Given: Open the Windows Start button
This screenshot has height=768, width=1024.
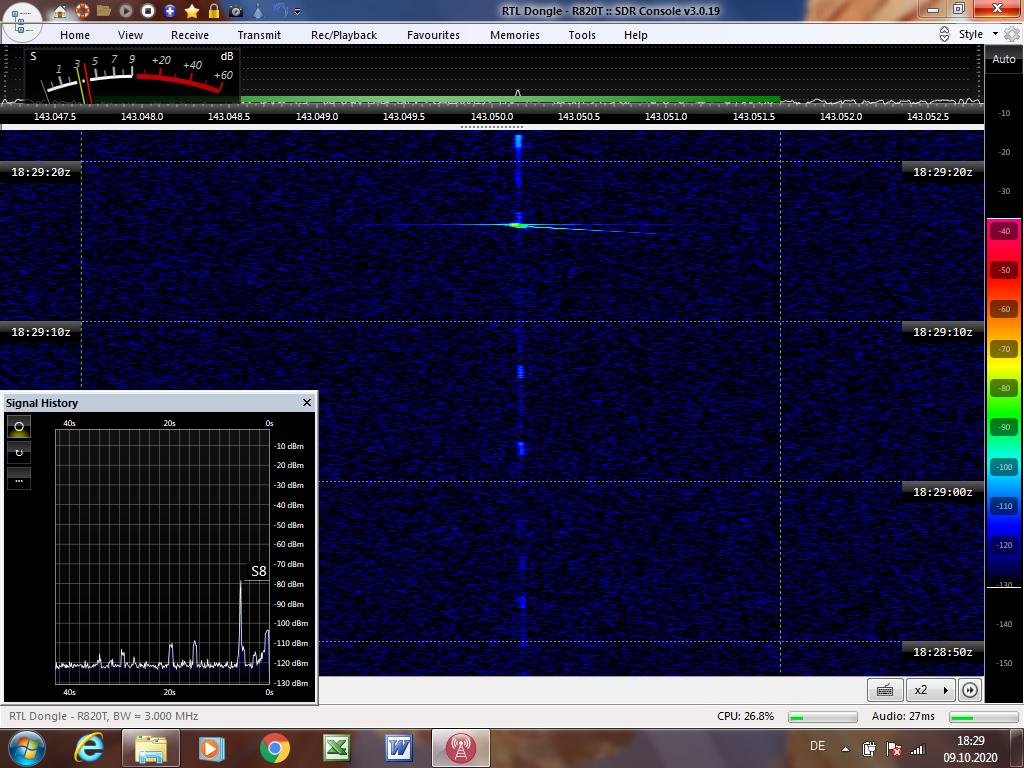Looking at the screenshot, I should pos(26,748).
